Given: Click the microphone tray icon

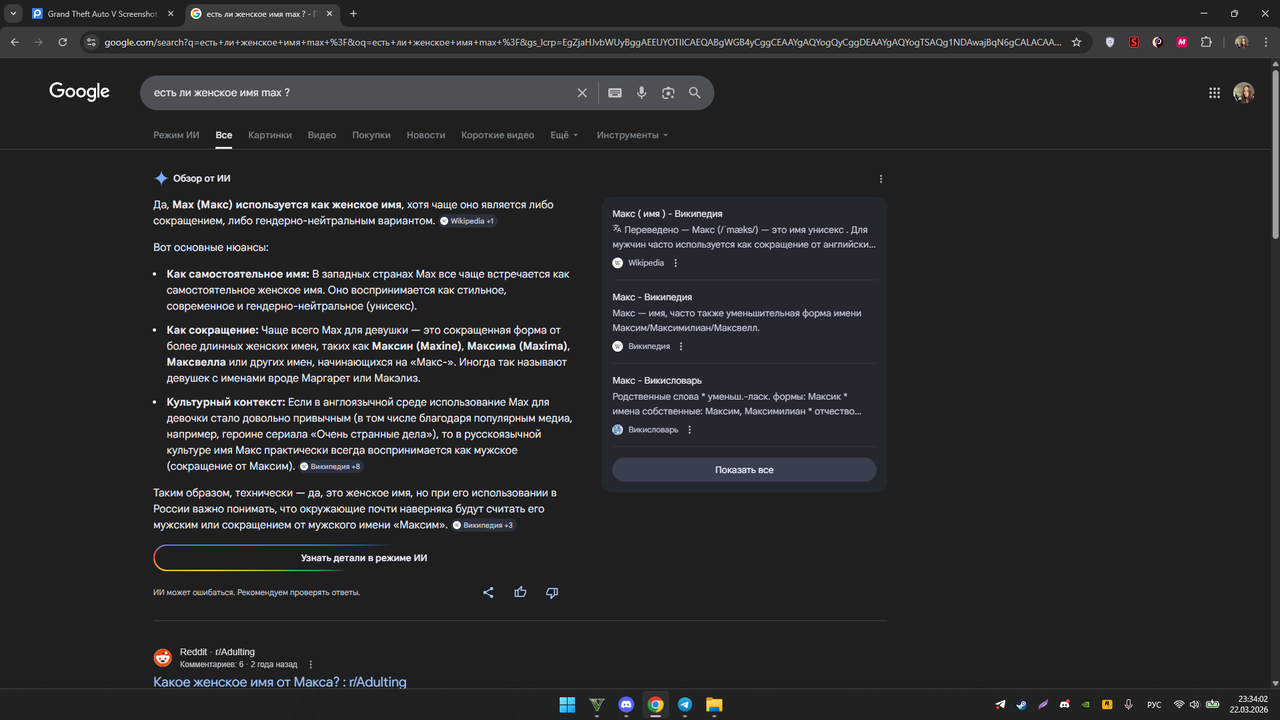Looking at the screenshot, I should click(x=1128, y=705).
